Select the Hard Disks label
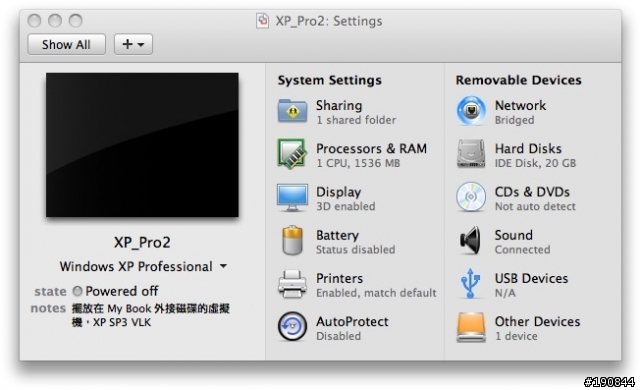 (x=528, y=148)
